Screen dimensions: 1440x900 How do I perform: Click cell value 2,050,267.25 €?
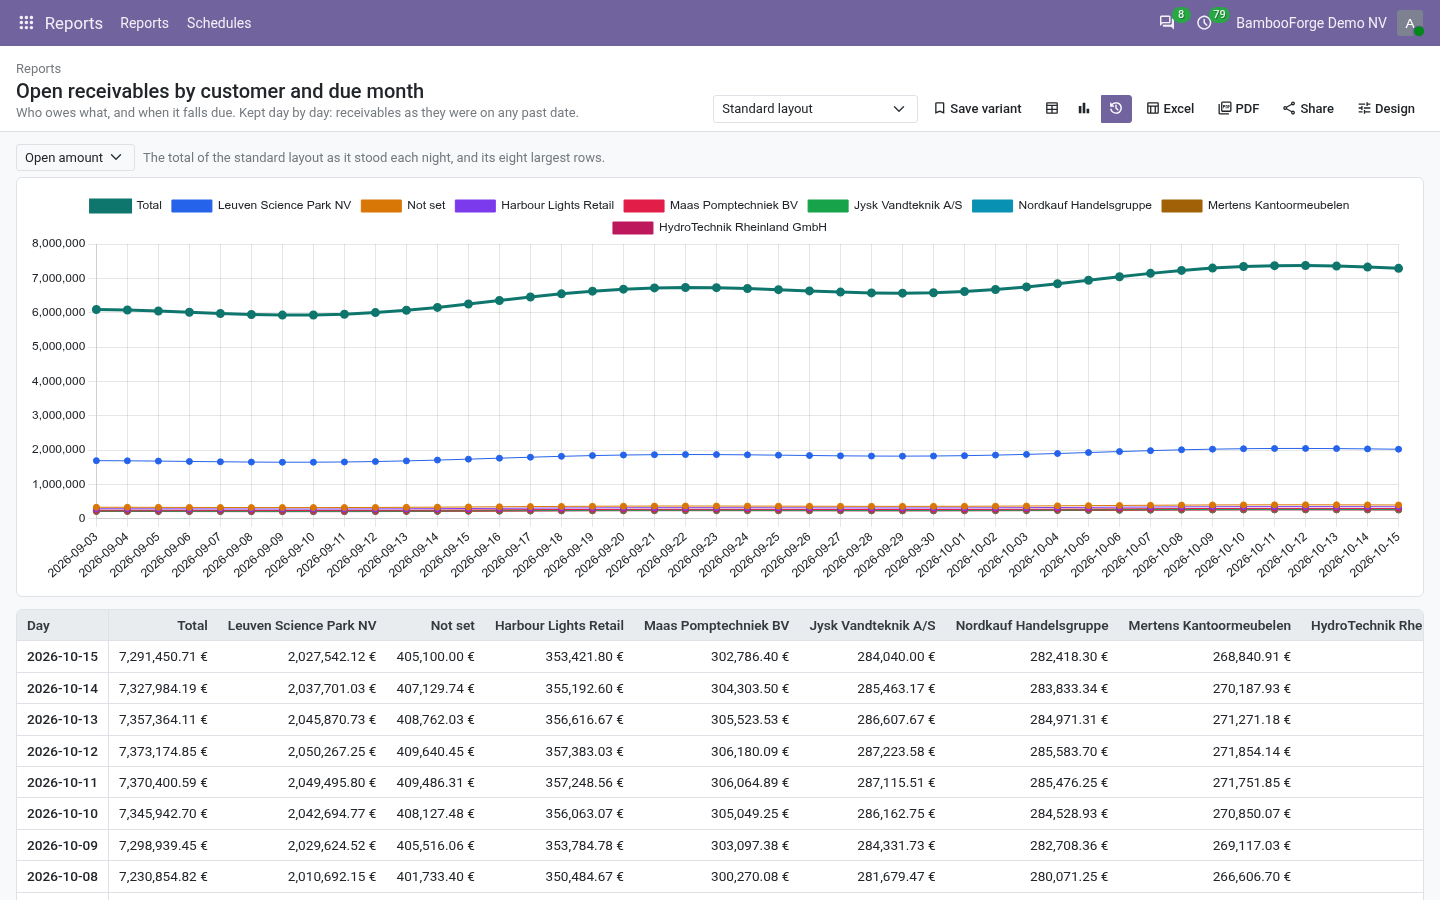tap(332, 751)
